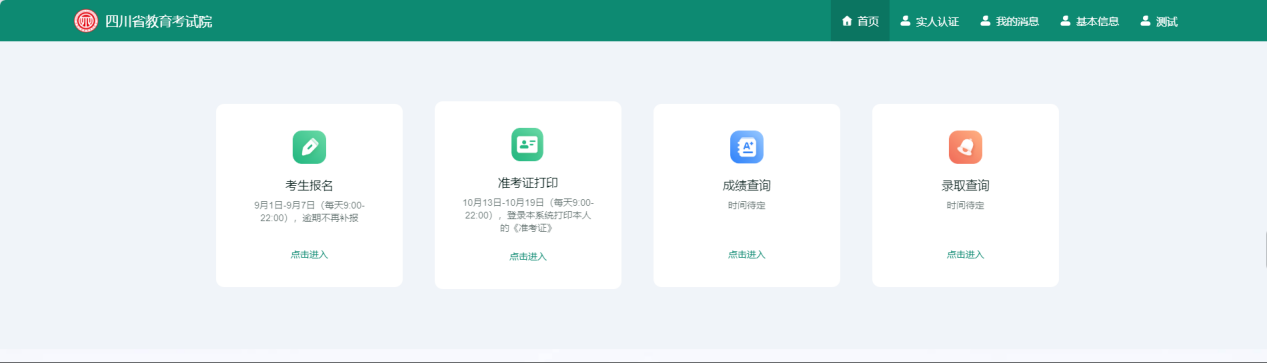The width and height of the screenshot is (1267, 363).
Task: Click the person icon beside 我的消息
Action: pyautogui.click(x=985, y=21)
